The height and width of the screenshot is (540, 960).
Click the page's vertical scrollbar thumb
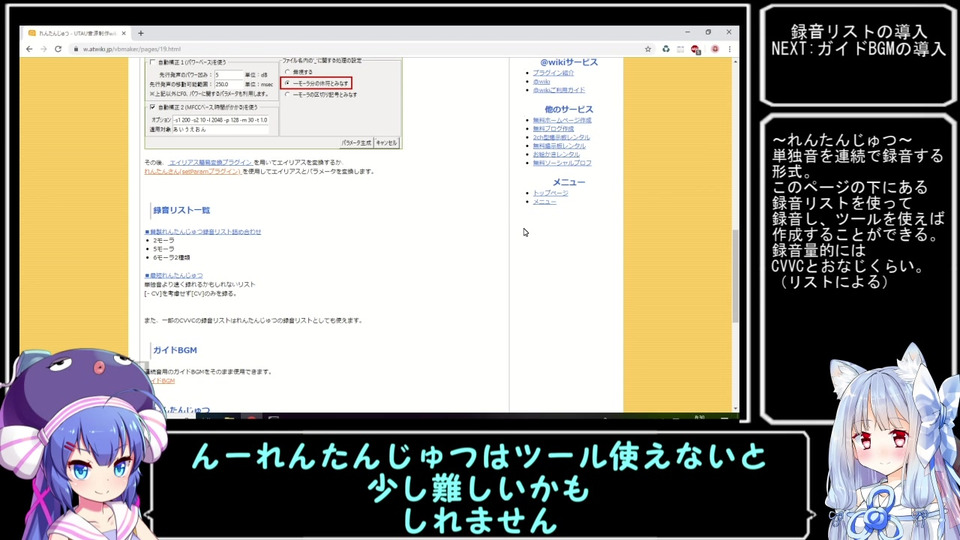pos(735,276)
